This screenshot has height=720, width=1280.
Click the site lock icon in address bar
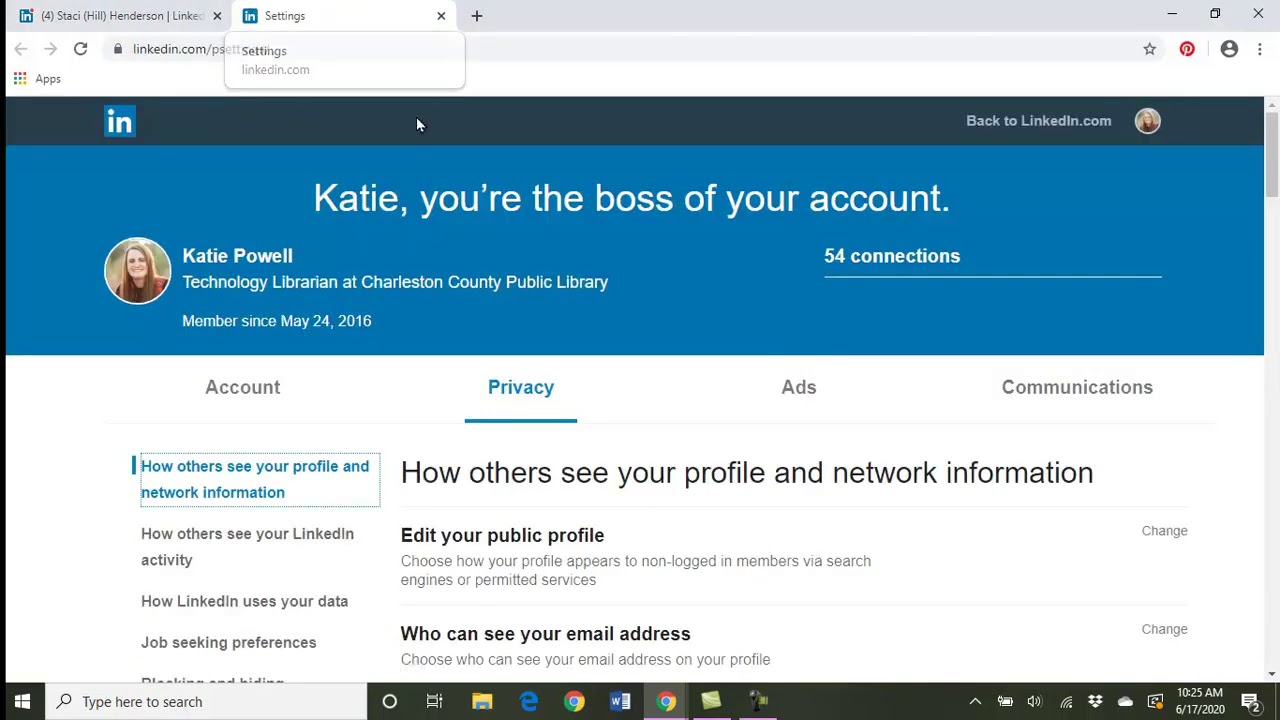[x=117, y=49]
